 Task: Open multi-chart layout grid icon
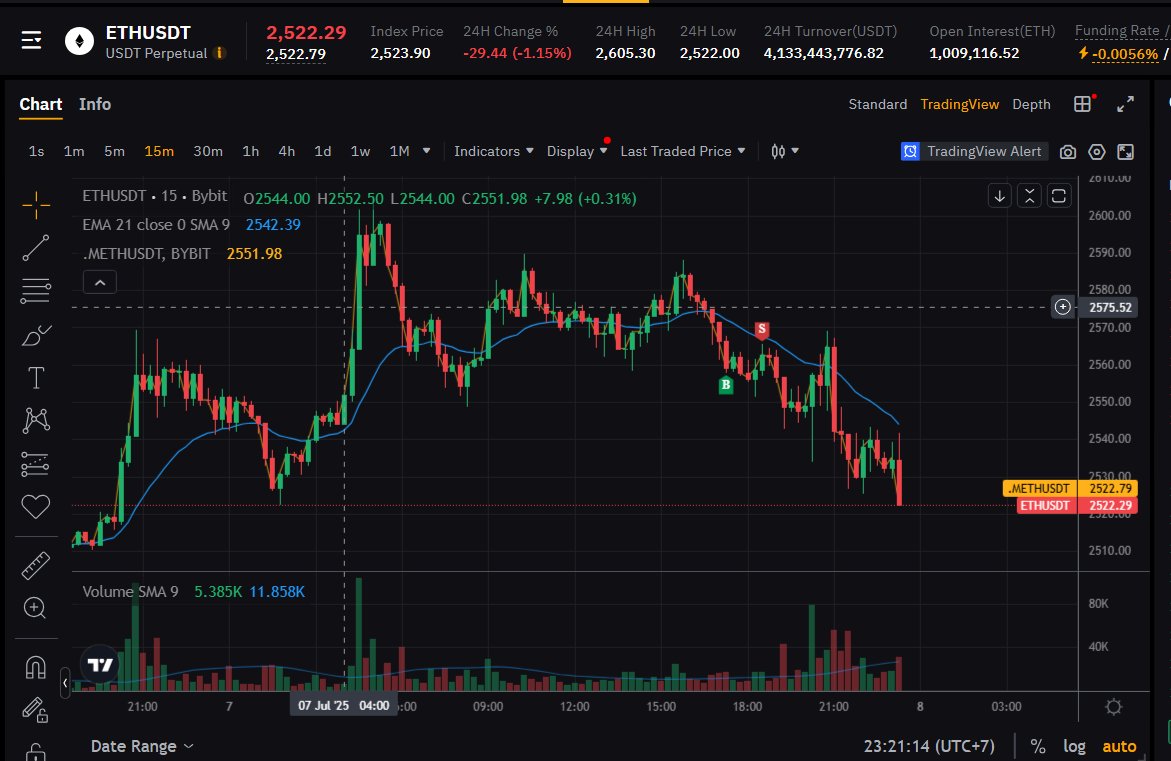click(1083, 105)
